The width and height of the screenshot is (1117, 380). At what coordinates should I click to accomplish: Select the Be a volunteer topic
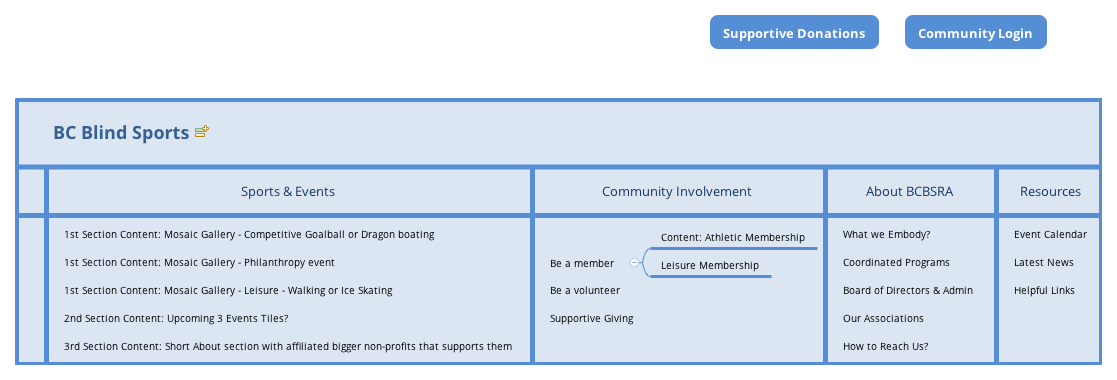pyautogui.click(x=585, y=290)
